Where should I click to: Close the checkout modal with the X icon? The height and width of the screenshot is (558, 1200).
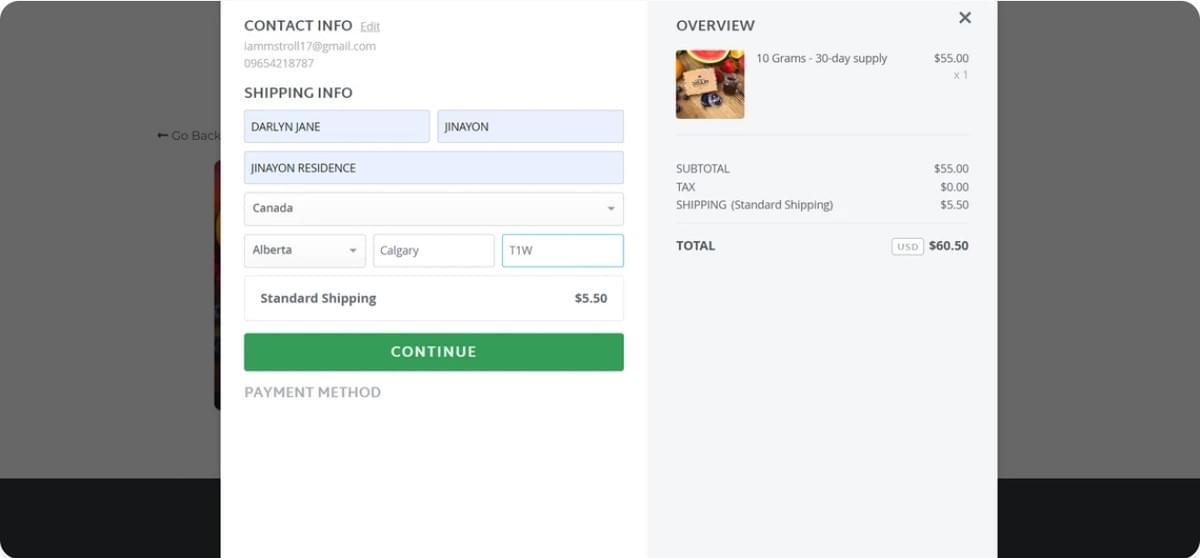point(964,18)
